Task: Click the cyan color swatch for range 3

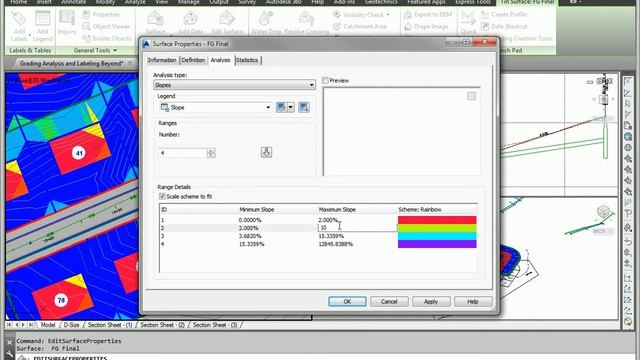Action: click(437, 236)
